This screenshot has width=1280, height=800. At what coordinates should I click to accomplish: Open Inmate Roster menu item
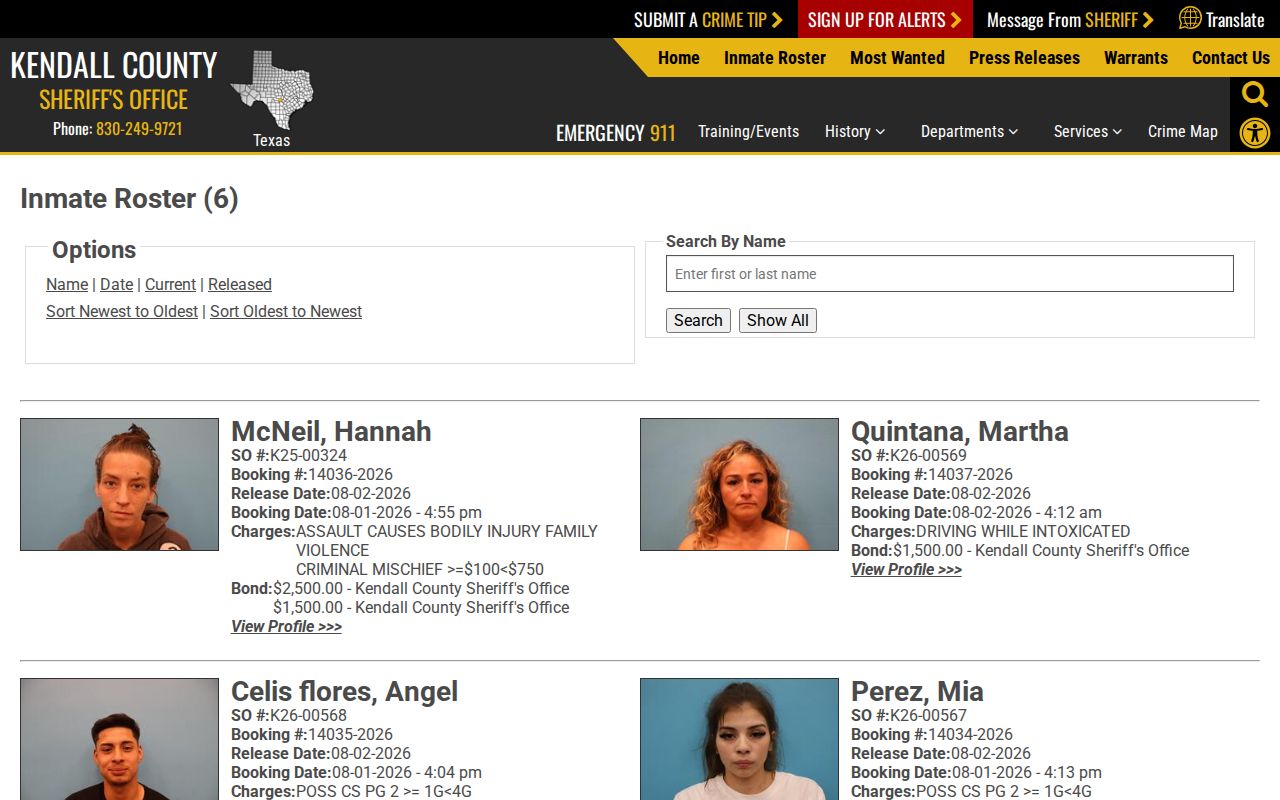pyautogui.click(x=775, y=58)
